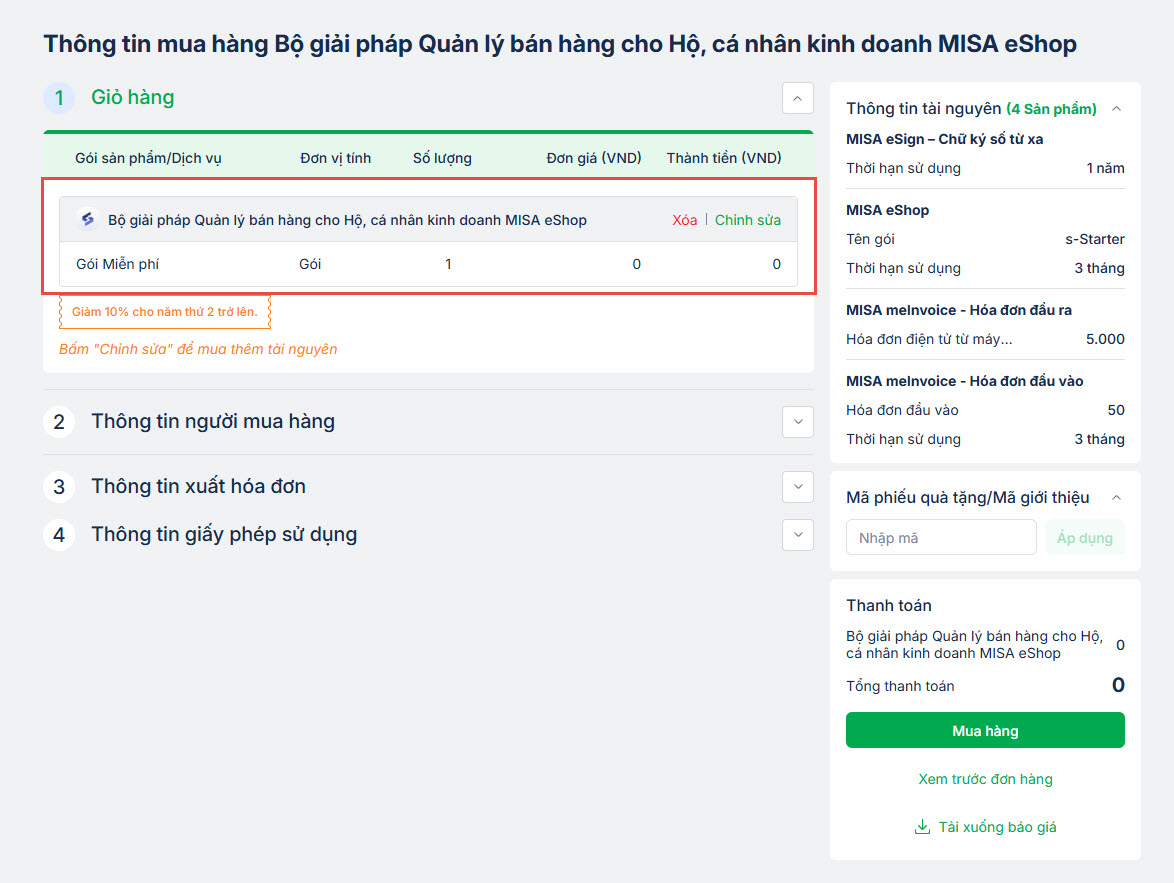
Task: Open Xem trước đơn hàng preview
Action: pos(985,779)
